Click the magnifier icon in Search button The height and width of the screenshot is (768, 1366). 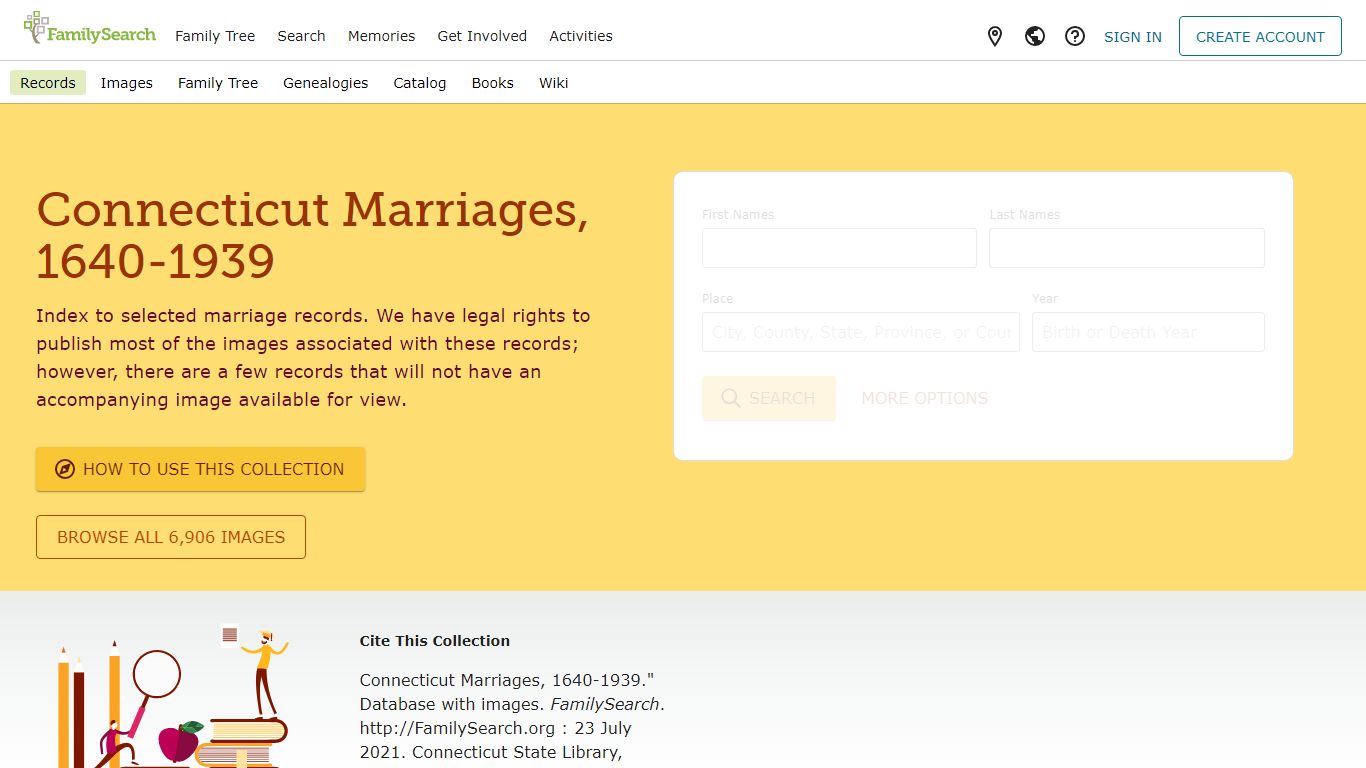[x=731, y=398]
